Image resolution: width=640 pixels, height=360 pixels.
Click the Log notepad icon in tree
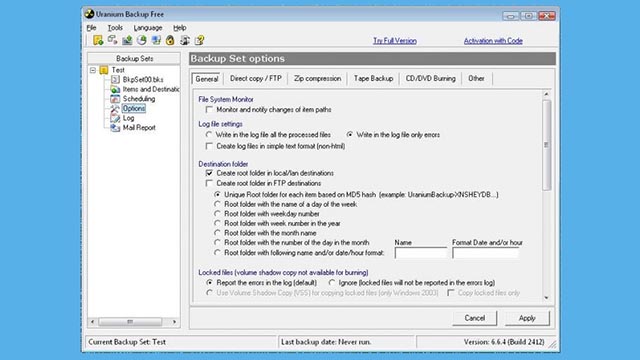coord(115,118)
